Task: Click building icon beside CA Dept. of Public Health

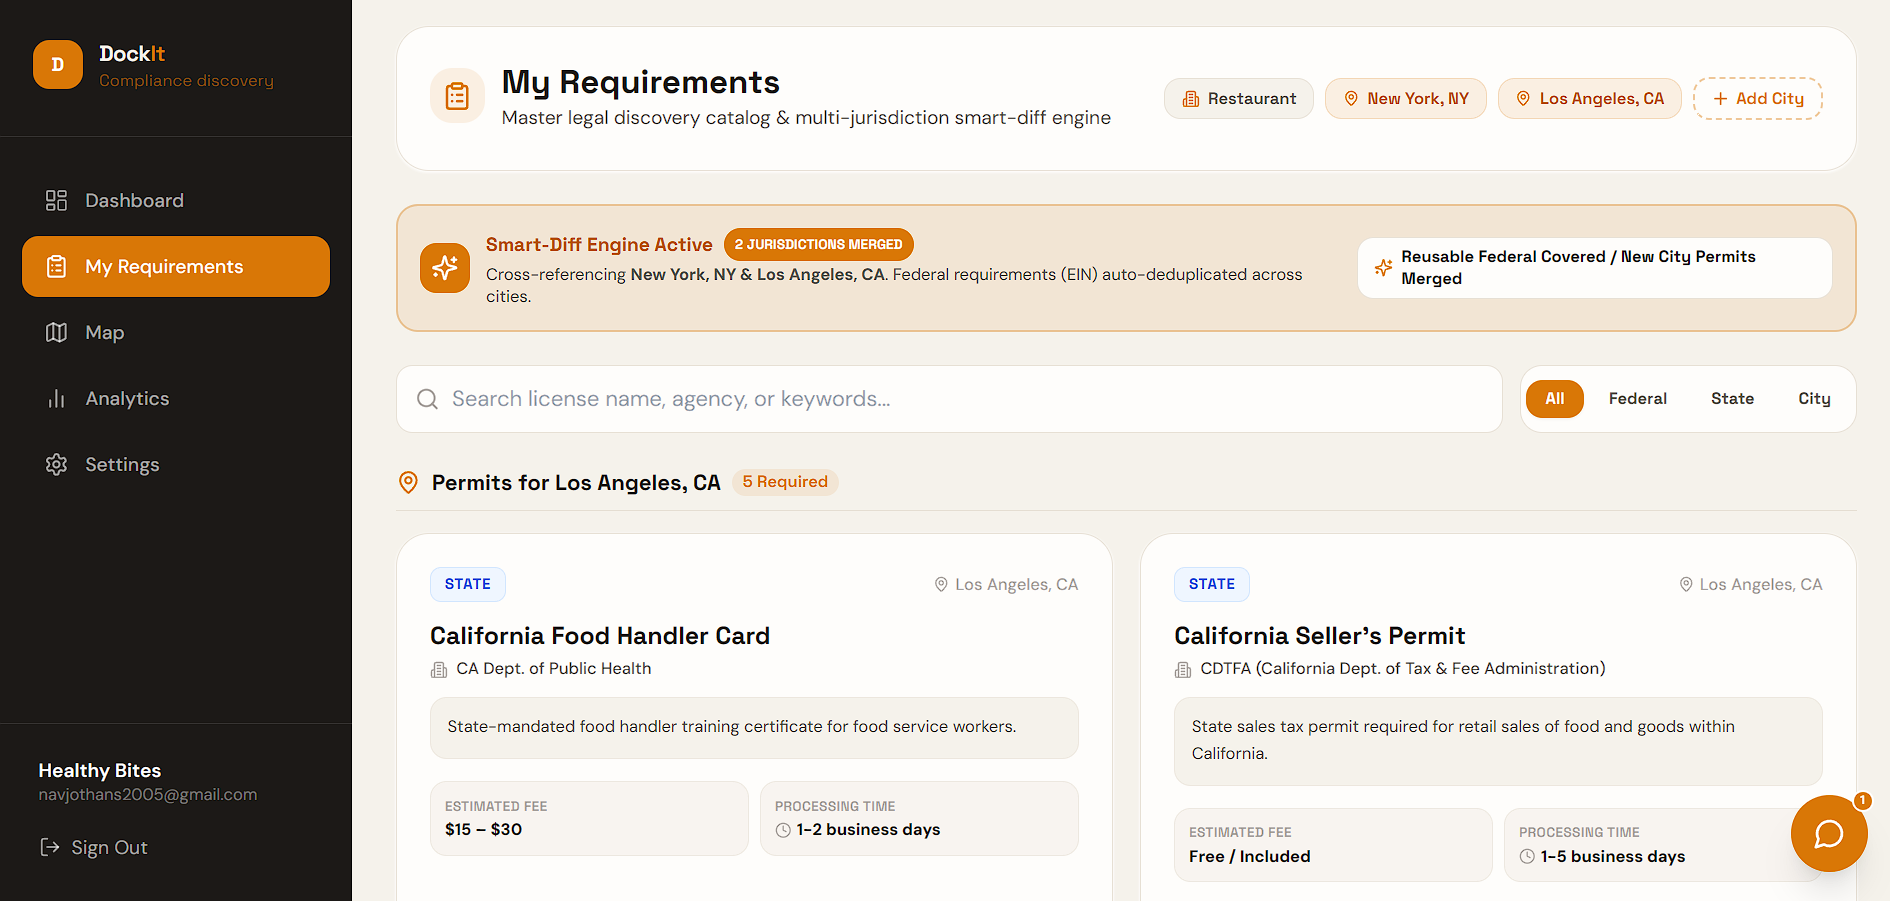Action: pos(439,669)
